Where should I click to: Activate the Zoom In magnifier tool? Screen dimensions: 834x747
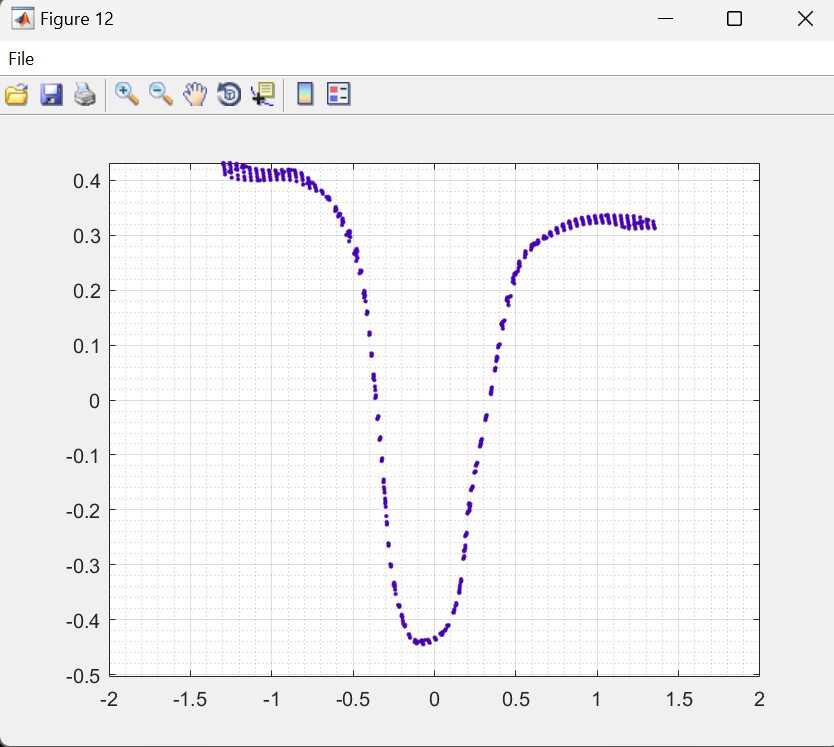pos(127,94)
